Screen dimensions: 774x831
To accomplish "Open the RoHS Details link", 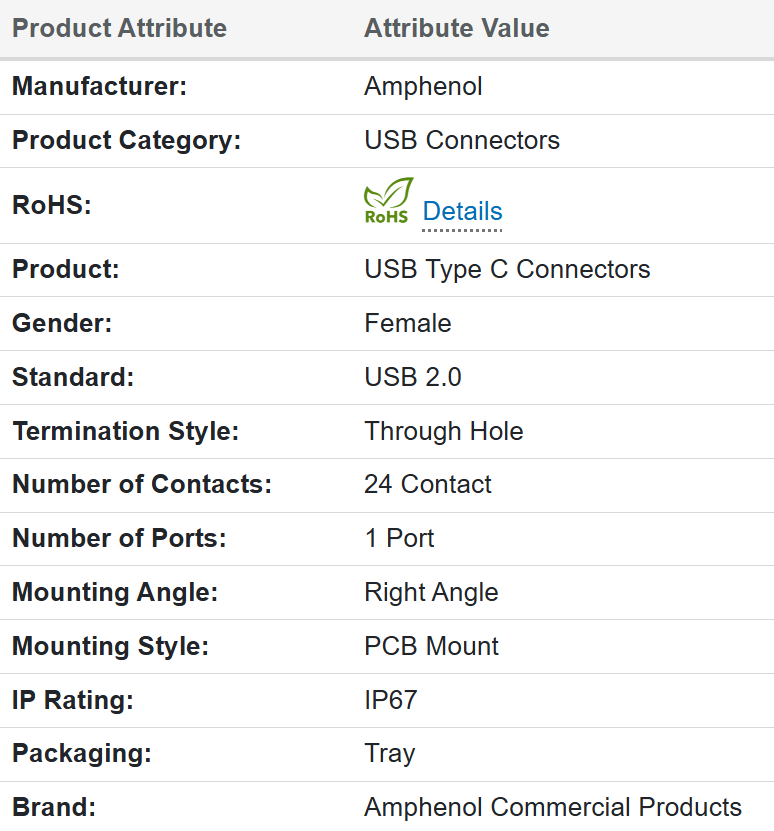I will coord(462,212).
